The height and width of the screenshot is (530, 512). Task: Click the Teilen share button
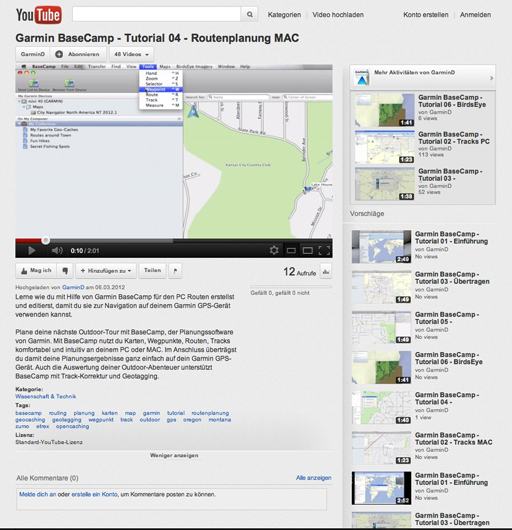pyautogui.click(x=152, y=271)
